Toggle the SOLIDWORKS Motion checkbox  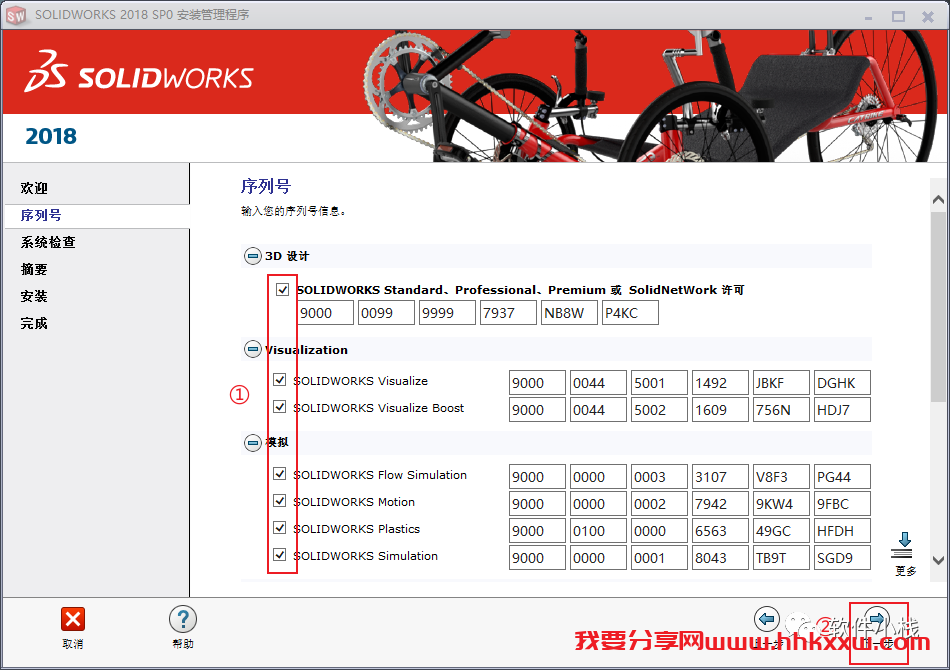[x=279, y=500]
